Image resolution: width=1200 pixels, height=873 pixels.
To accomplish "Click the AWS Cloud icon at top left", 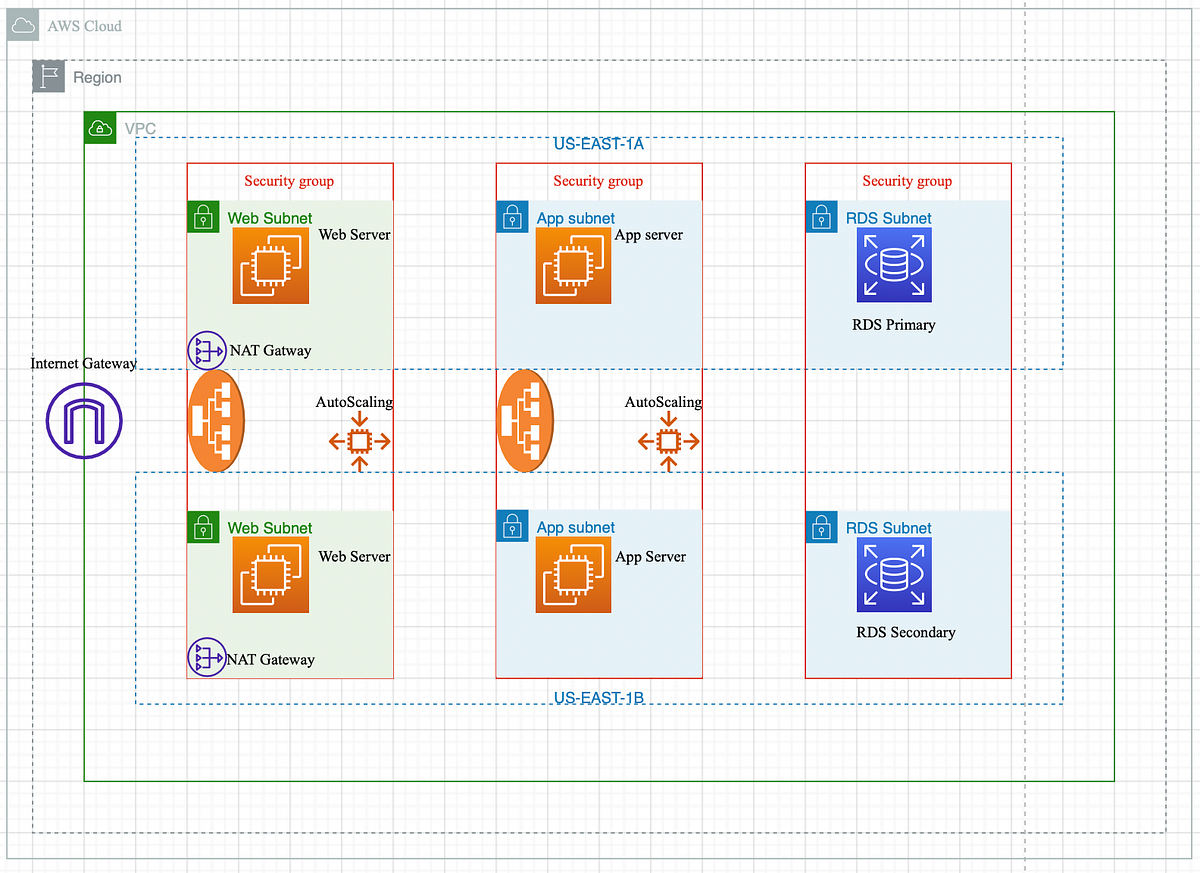I will pos(22,25).
